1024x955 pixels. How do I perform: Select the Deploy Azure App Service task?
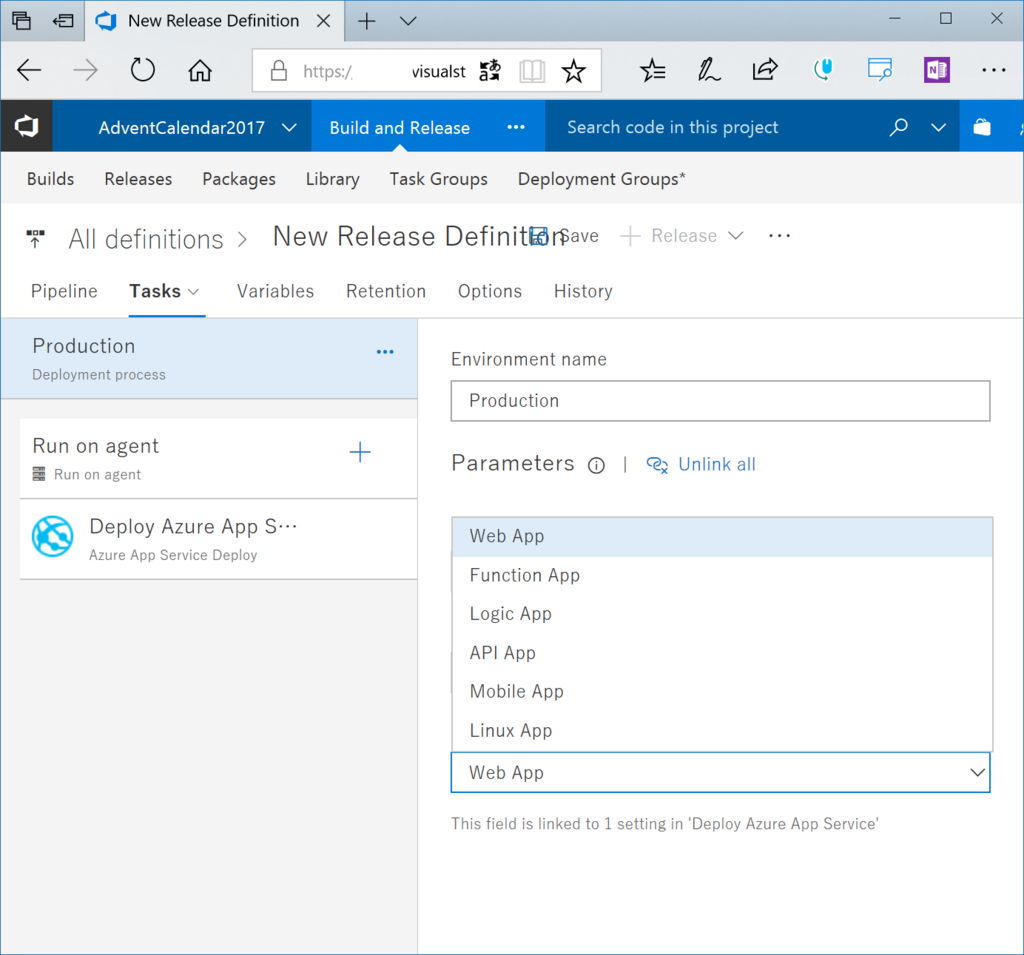point(219,540)
